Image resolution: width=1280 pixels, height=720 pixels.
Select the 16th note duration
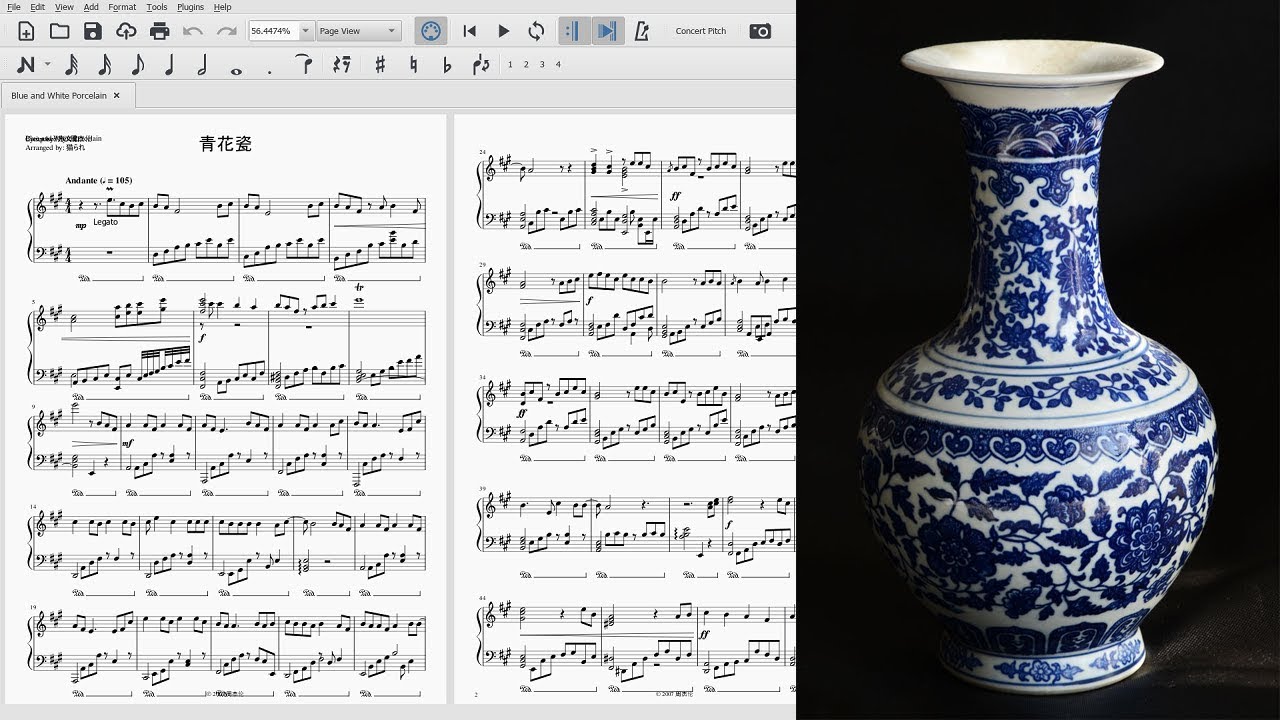tap(104, 65)
